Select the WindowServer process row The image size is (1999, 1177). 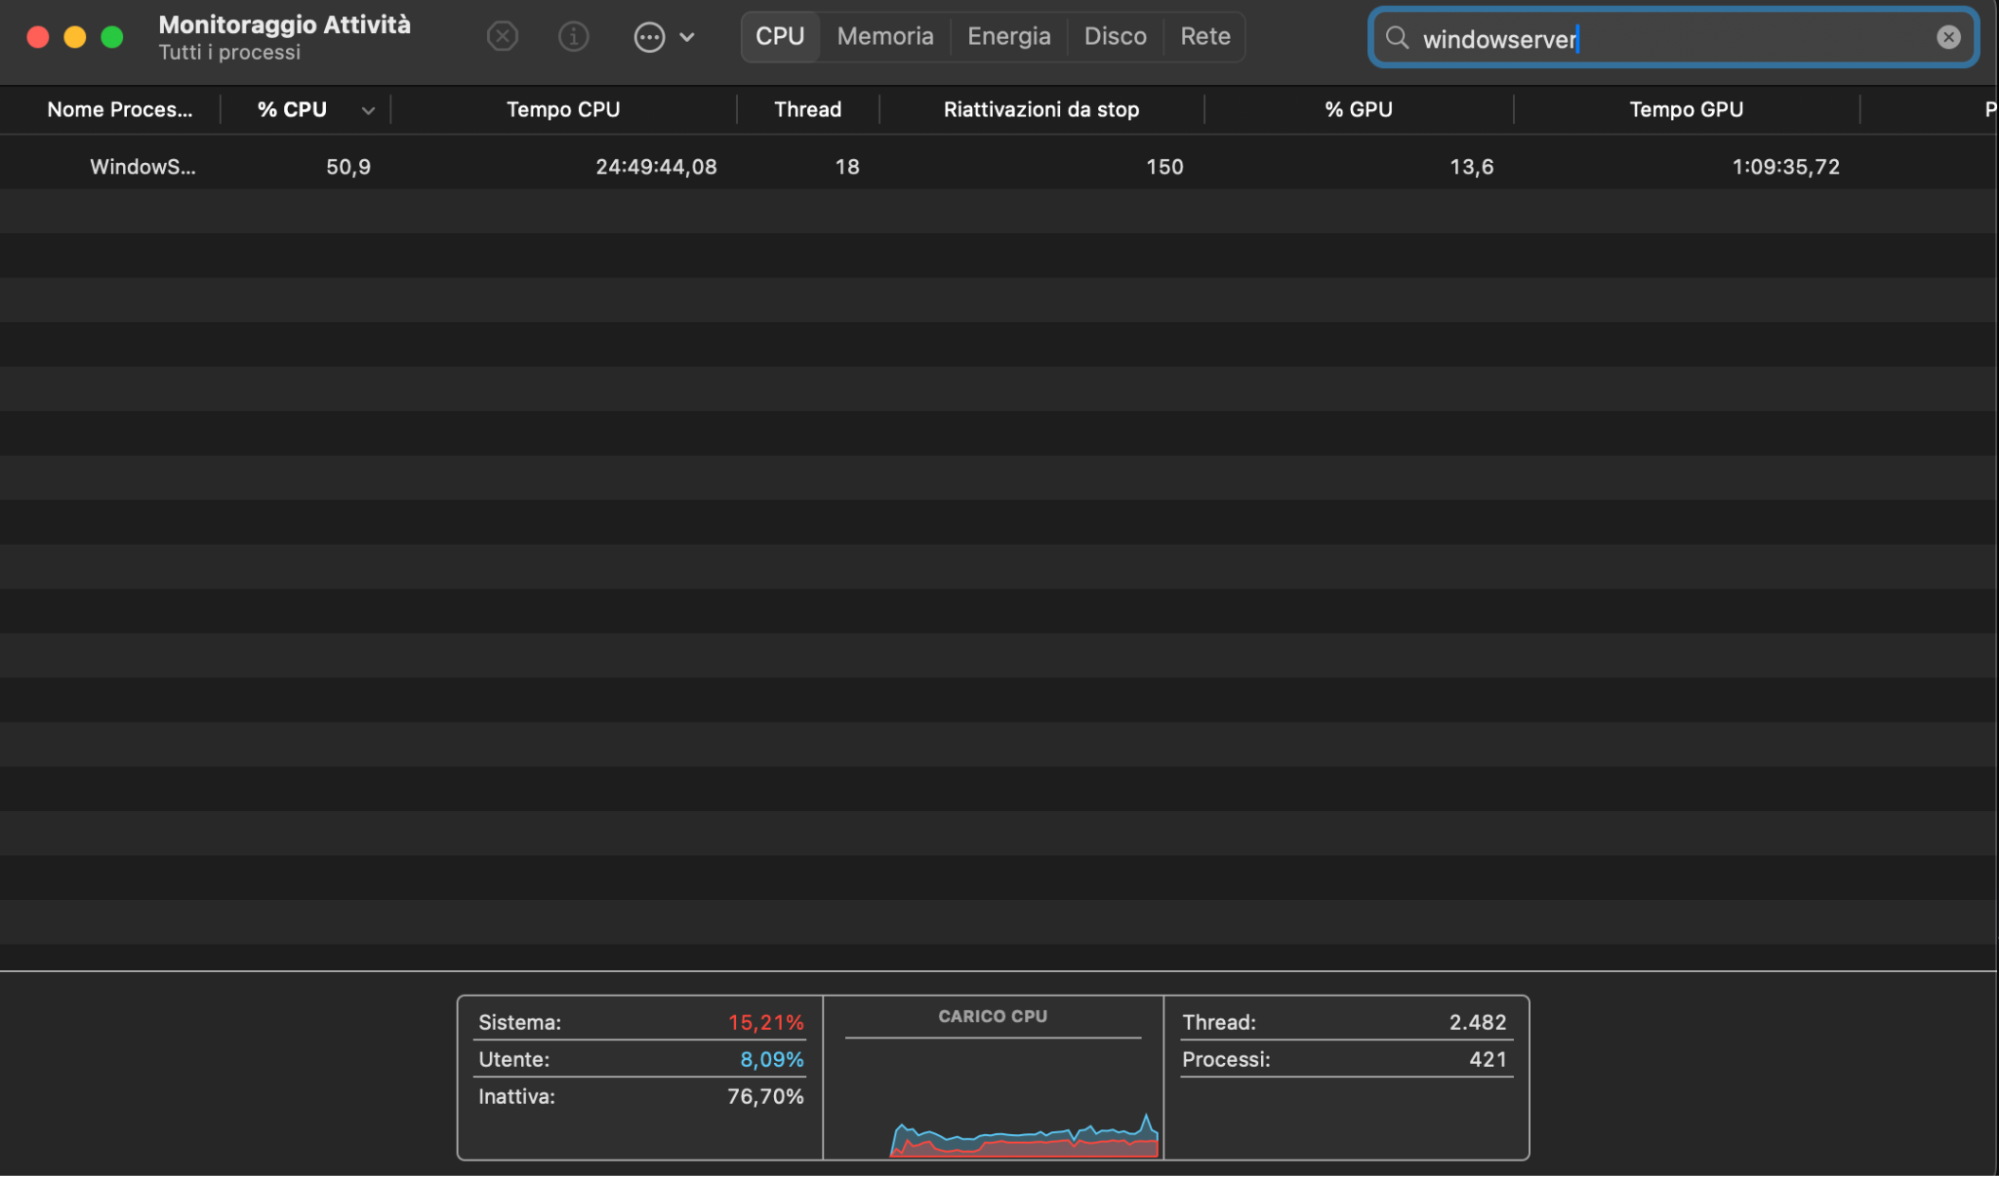[x=143, y=167]
